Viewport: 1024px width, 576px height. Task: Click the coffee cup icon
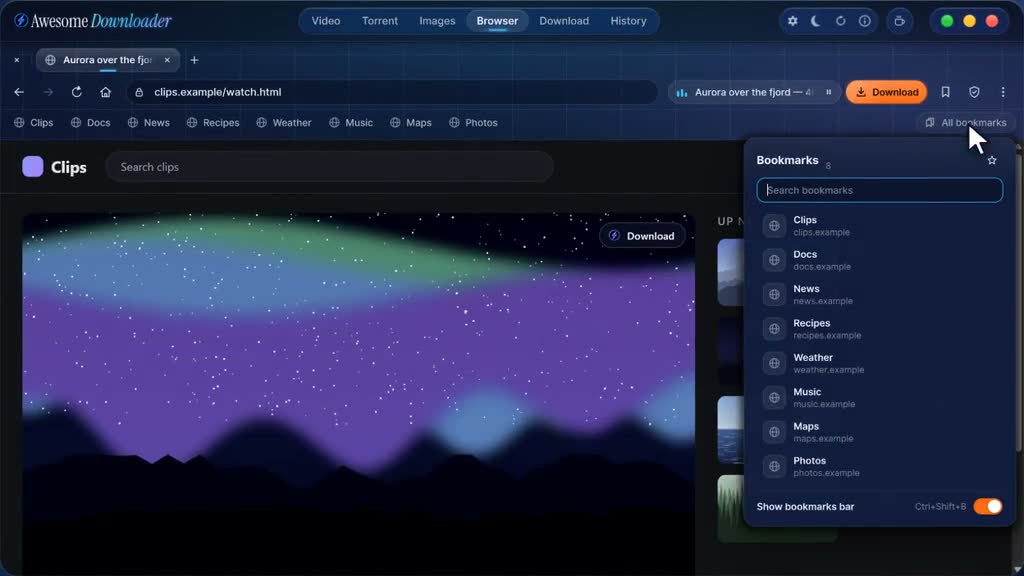[900, 21]
